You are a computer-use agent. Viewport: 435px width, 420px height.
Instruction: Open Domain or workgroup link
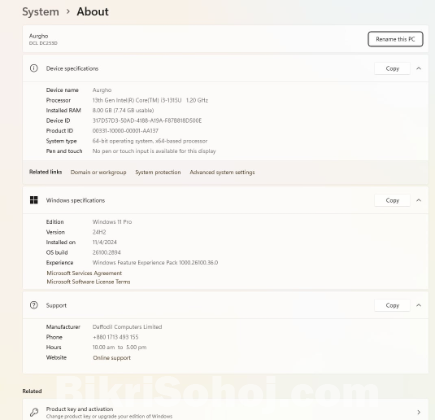(x=98, y=172)
